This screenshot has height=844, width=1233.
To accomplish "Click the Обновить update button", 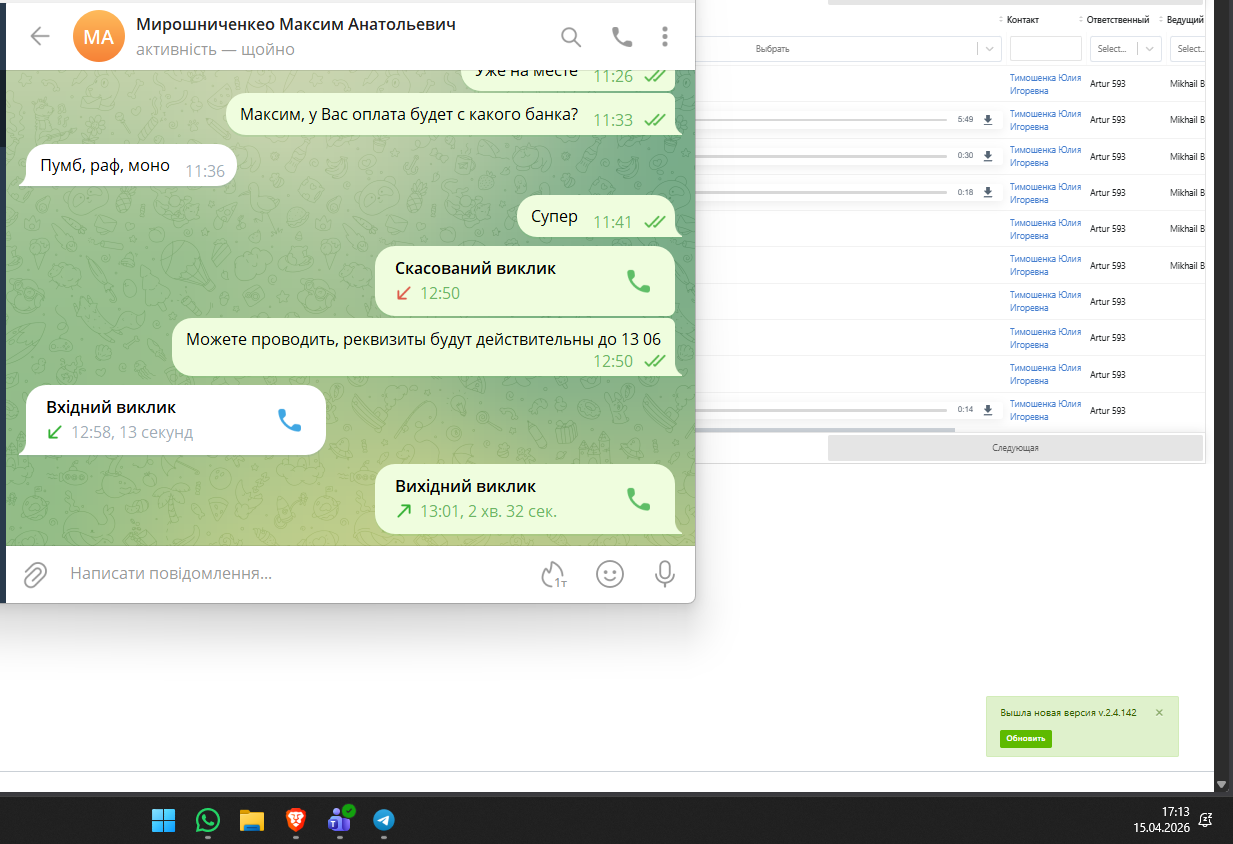I will (1026, 739).
